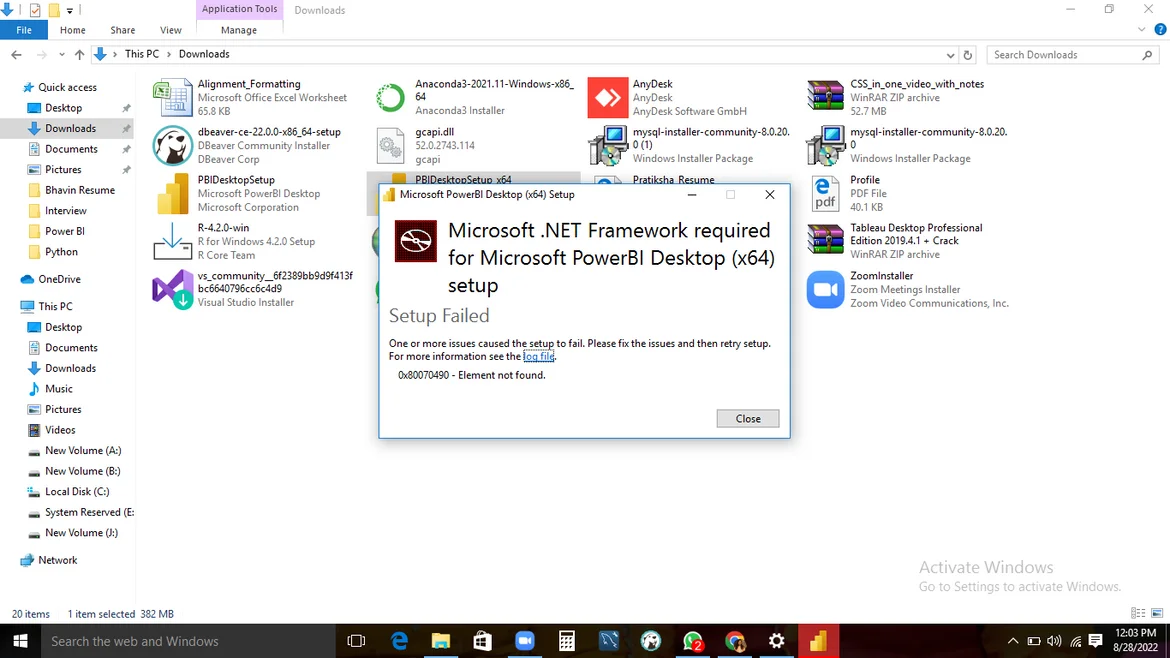
Task: Open recent locations dropdown arrow
Action: 60,55
